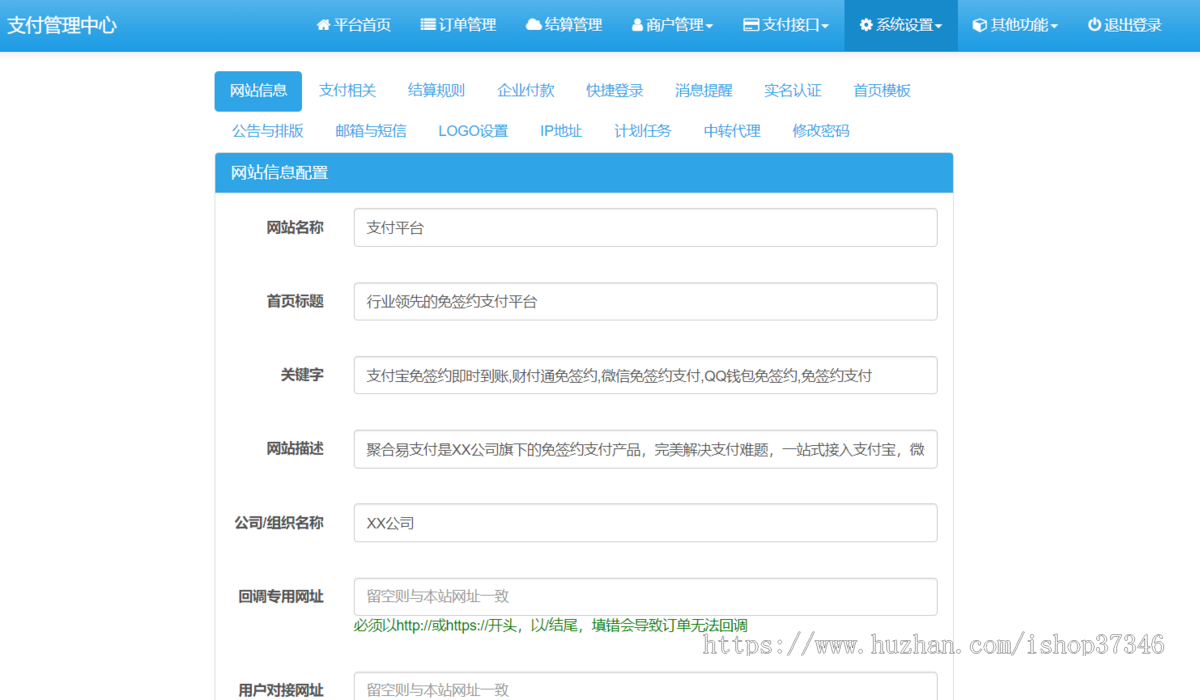Click the credit card icon beside 支付接口
This screenshot has width=1200, height=700.
(751, 25)
